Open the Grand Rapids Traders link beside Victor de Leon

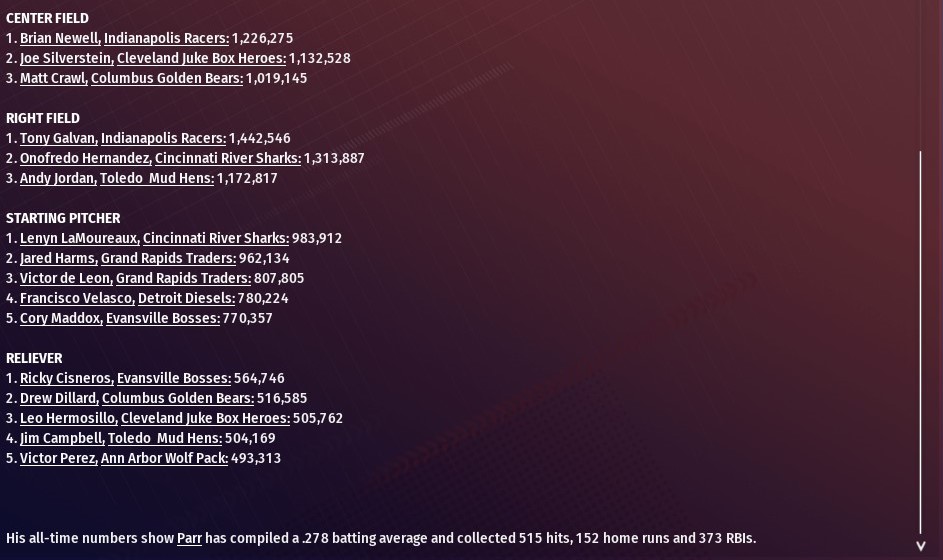[183, 278]
